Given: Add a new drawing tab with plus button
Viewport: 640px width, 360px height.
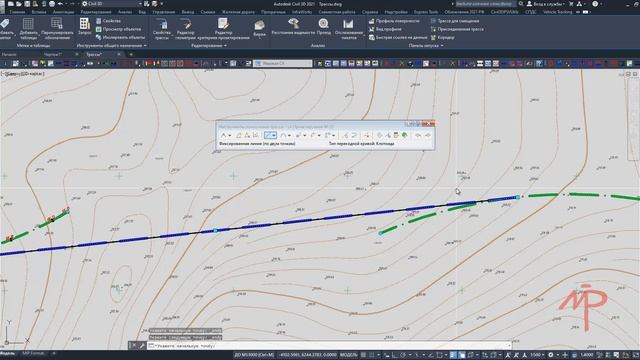Looking at the screenshot, I should [131, 54].
